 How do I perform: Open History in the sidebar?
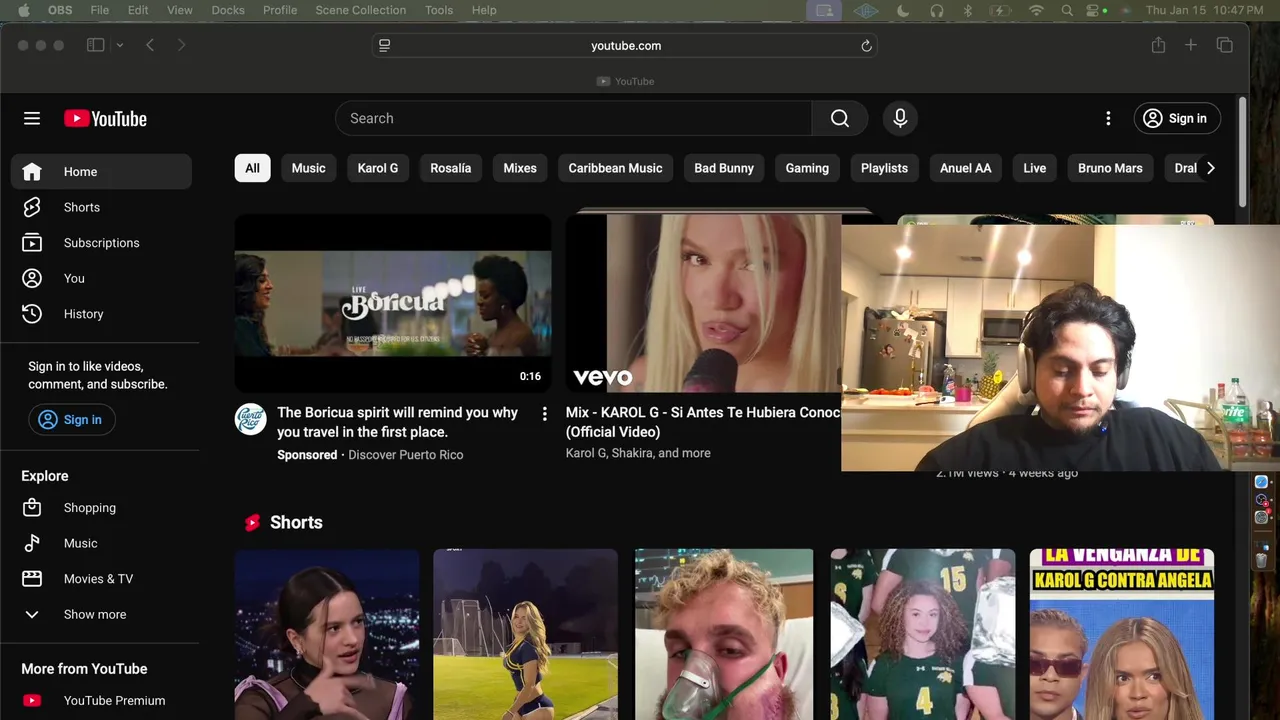click(101, 314)
